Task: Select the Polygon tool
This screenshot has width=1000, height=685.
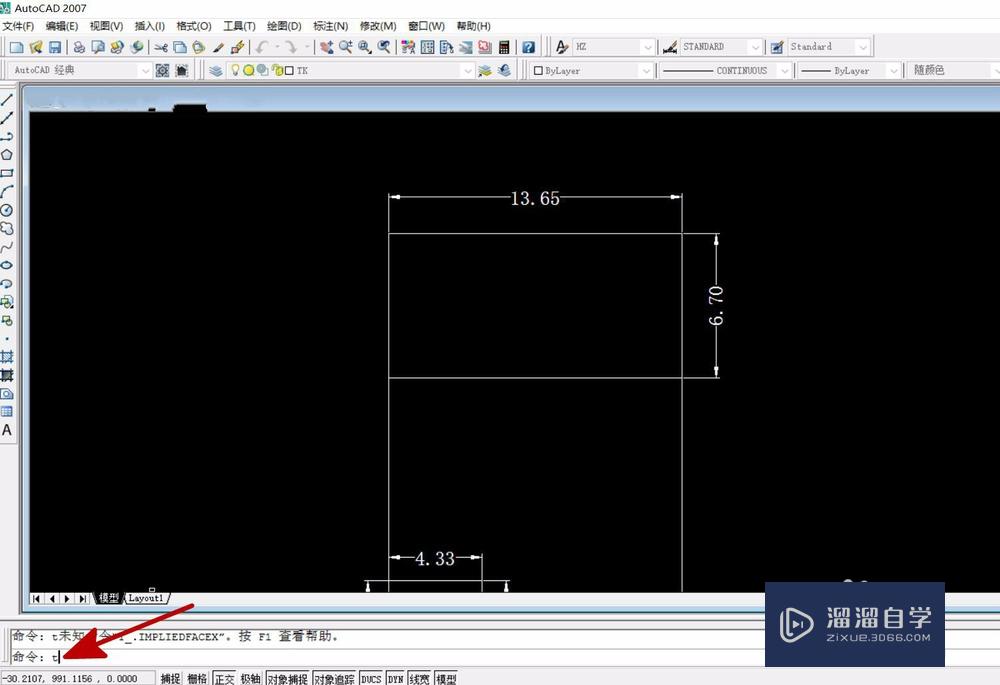Action: click(7, 154)
